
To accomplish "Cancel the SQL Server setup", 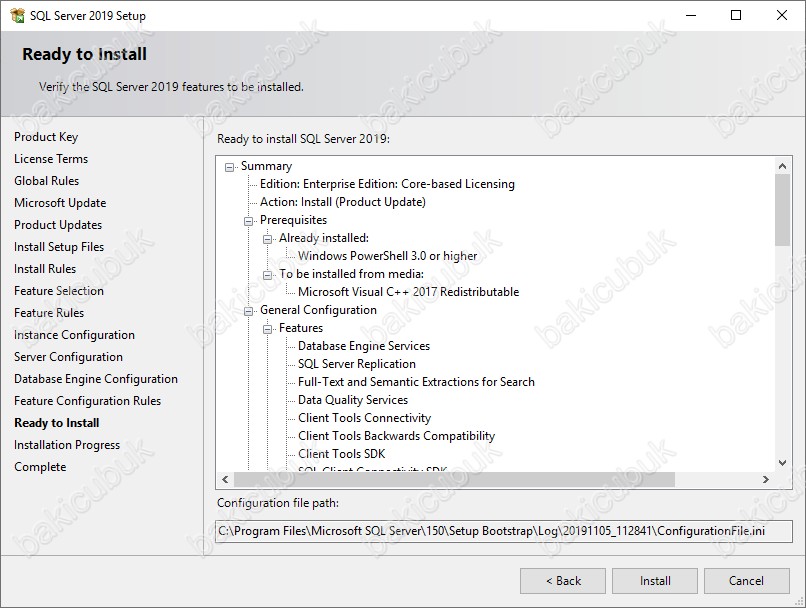I will 746,581.
